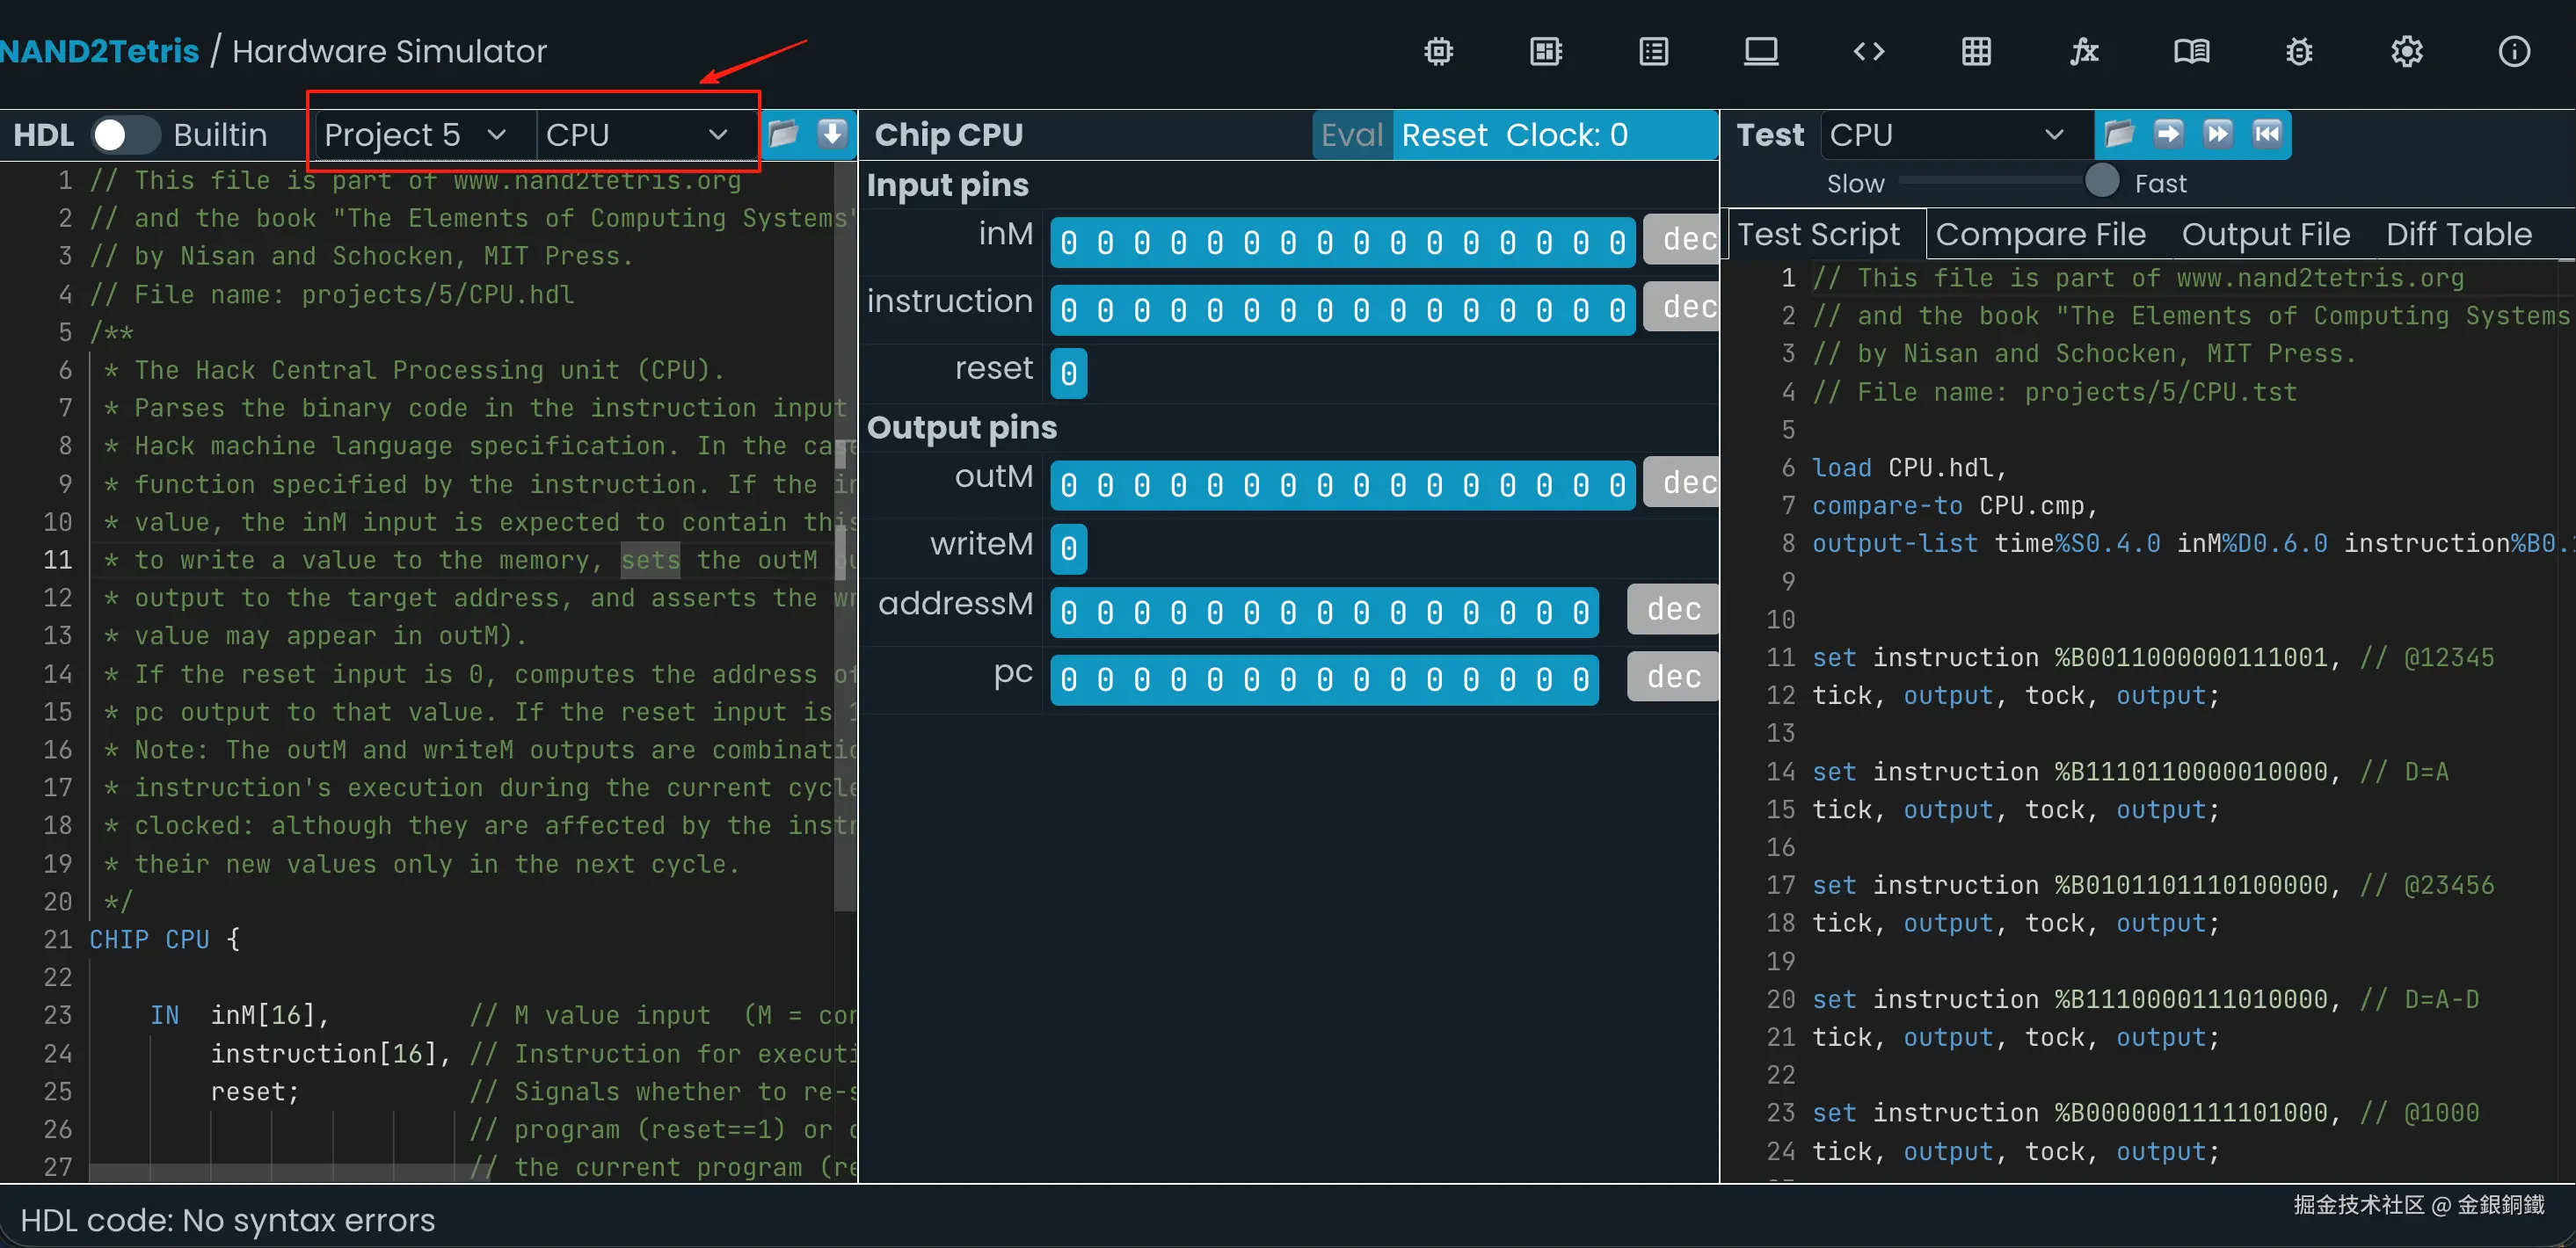Step the test script with arrow icon

pyautogui.click(x=2168, y=134)
